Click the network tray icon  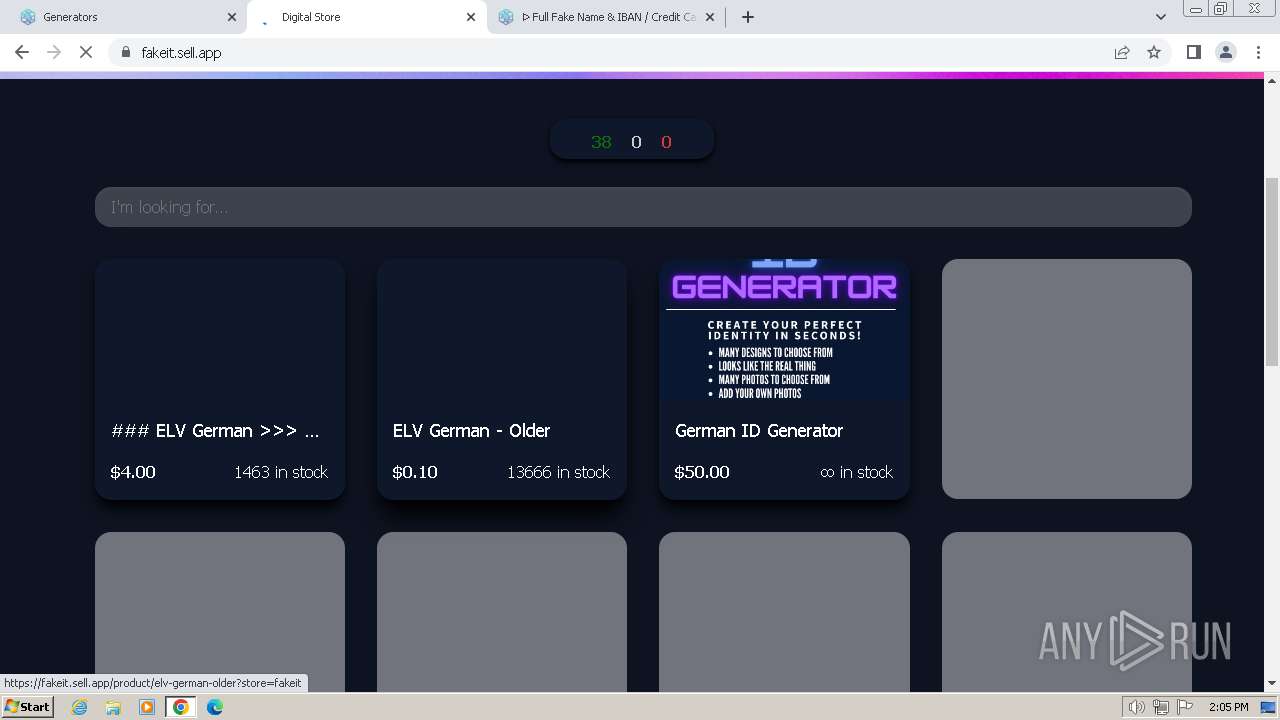coord(1161,707)
